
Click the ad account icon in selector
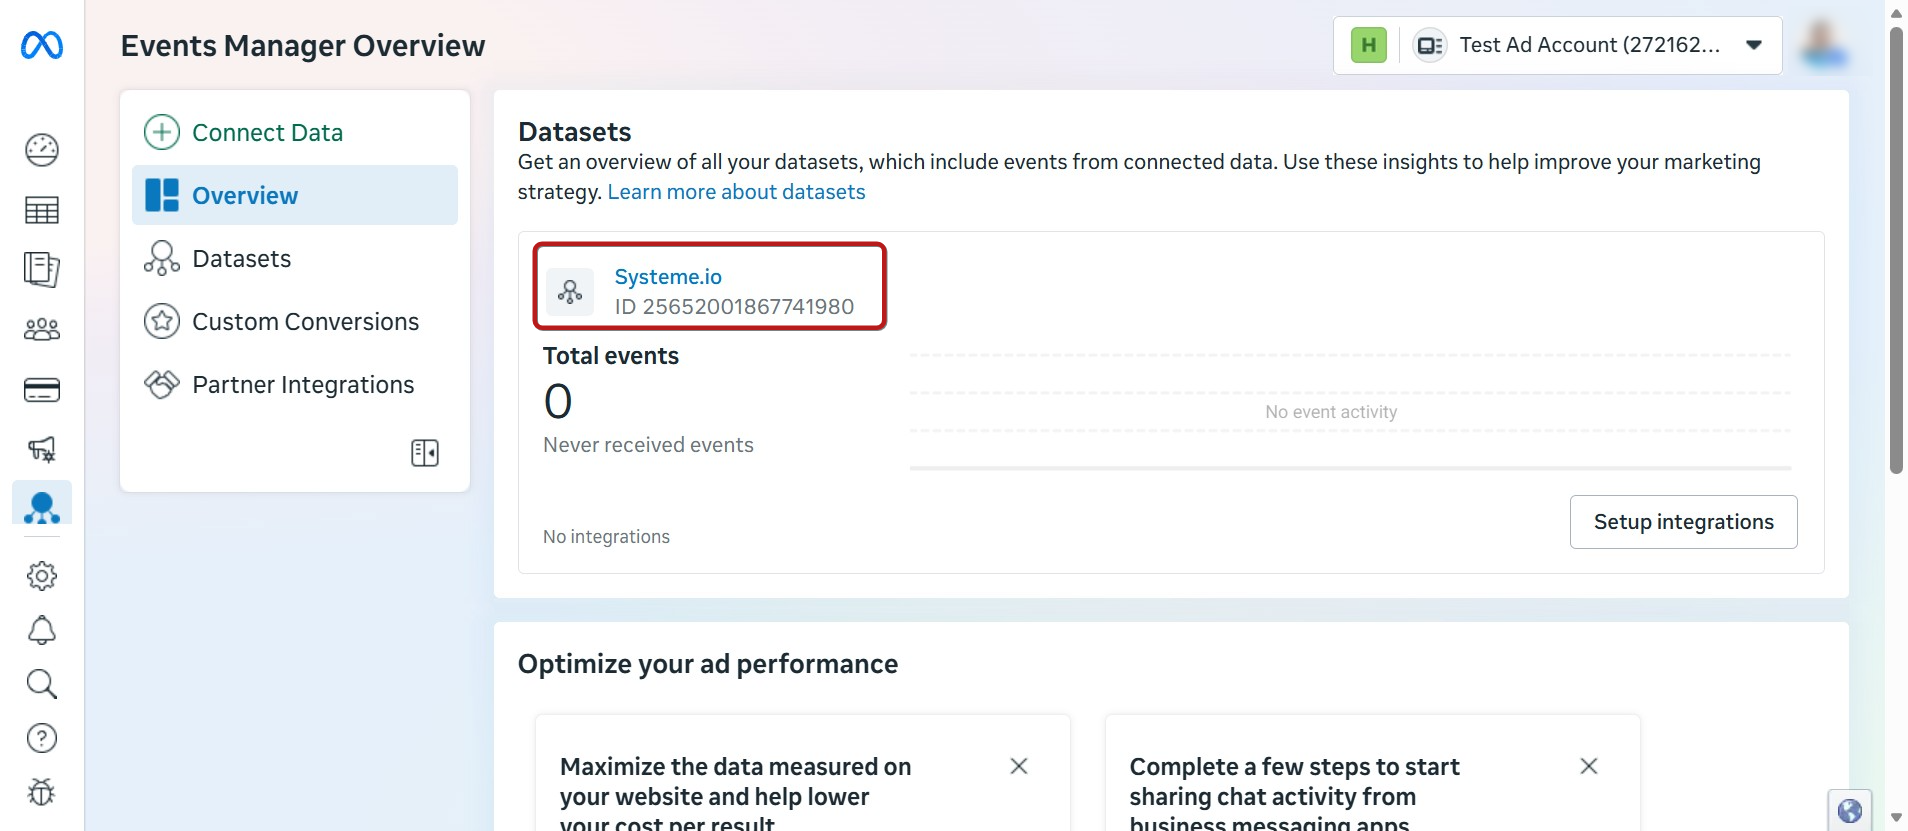pyautogui.click(x=1430, y=45)
